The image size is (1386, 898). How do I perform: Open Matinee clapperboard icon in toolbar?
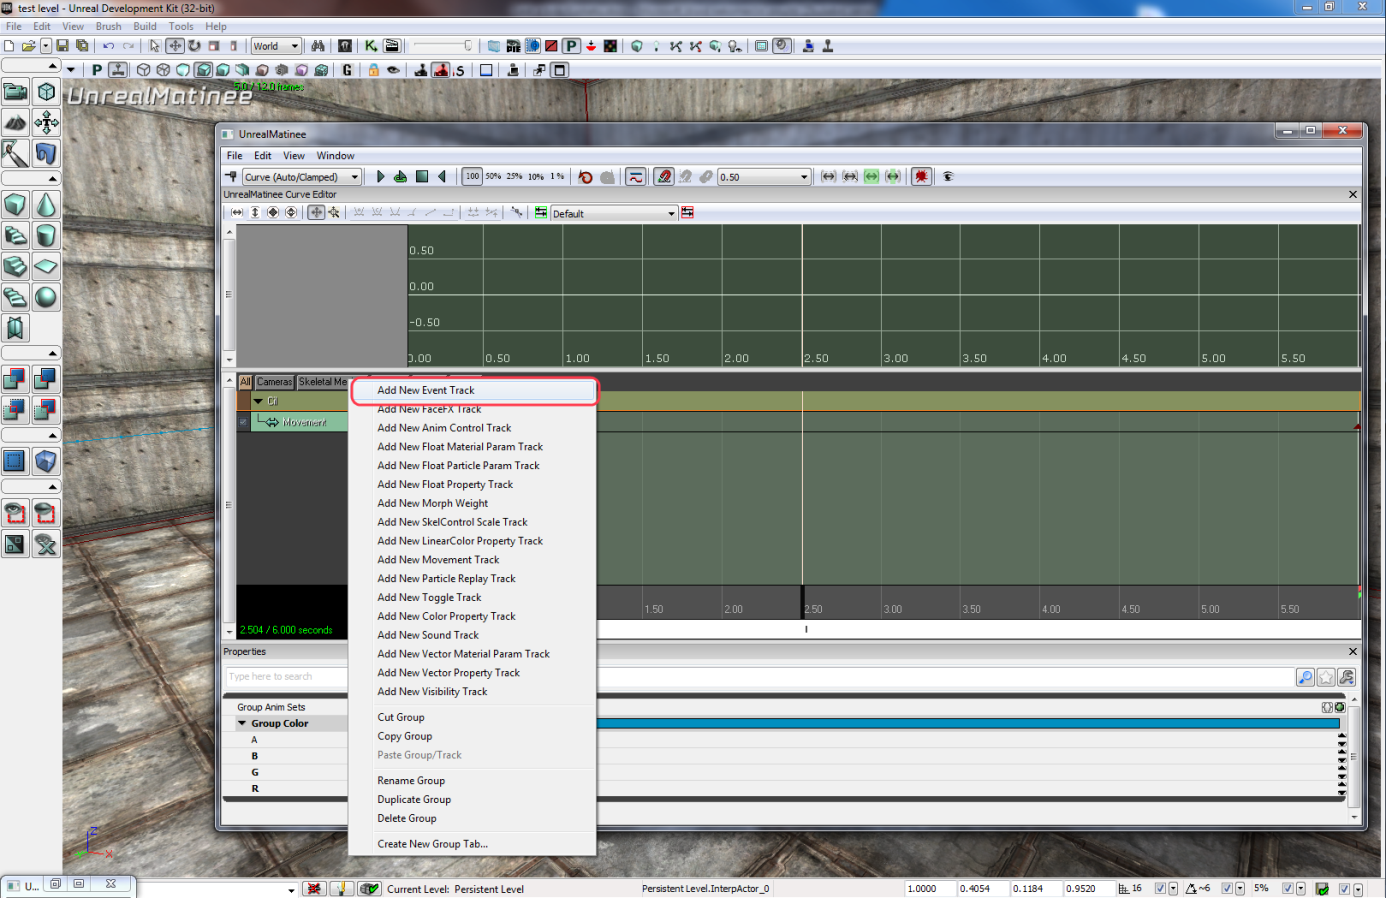[x=392, y=46]
